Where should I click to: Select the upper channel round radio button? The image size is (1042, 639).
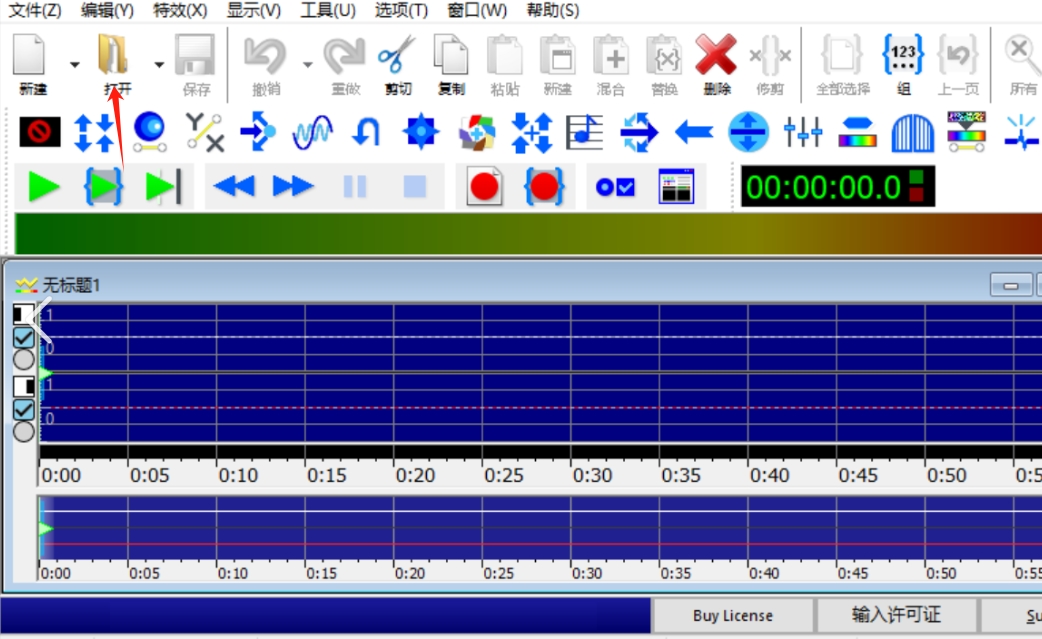click(x=24, y=360)
